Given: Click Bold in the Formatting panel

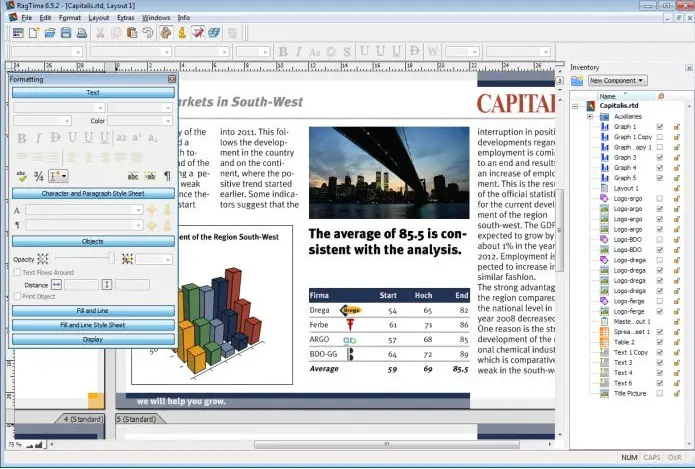Looking at the screenshot, I should [22, 138].
